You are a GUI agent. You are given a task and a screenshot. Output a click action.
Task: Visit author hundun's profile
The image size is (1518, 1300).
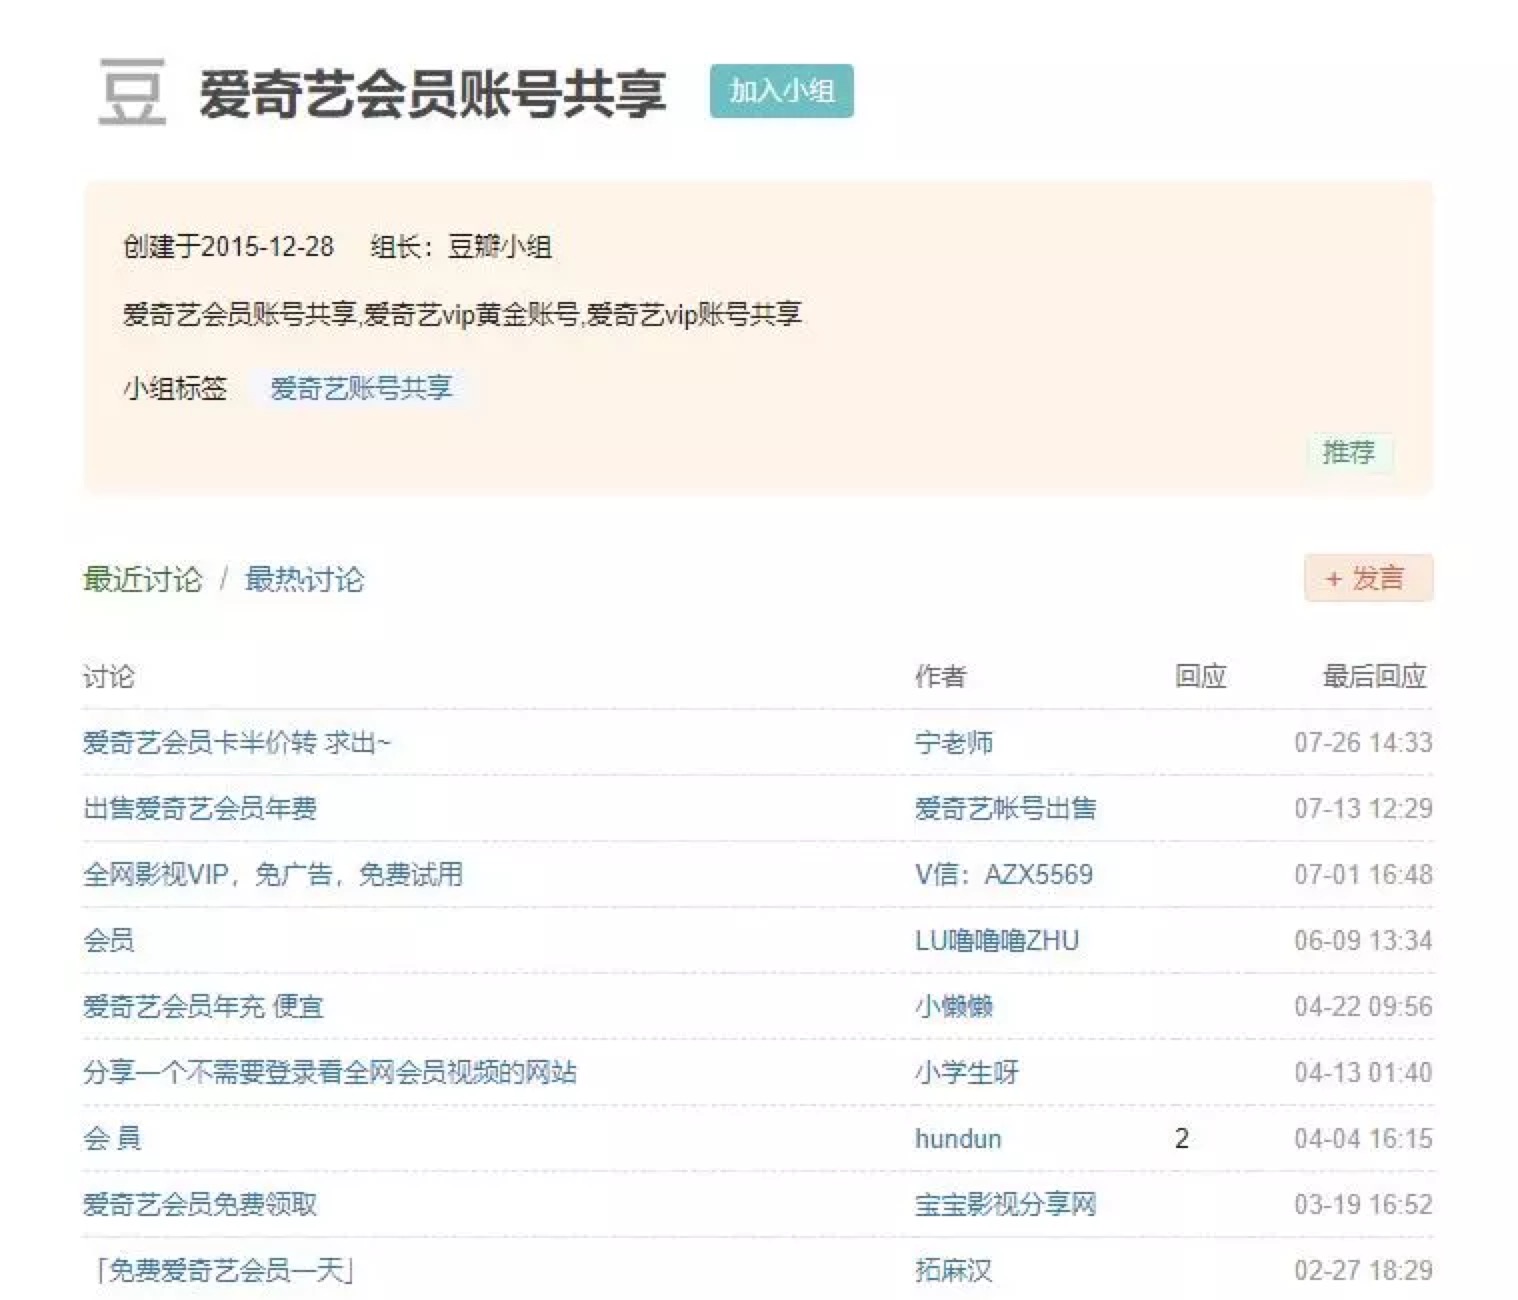957,1138
